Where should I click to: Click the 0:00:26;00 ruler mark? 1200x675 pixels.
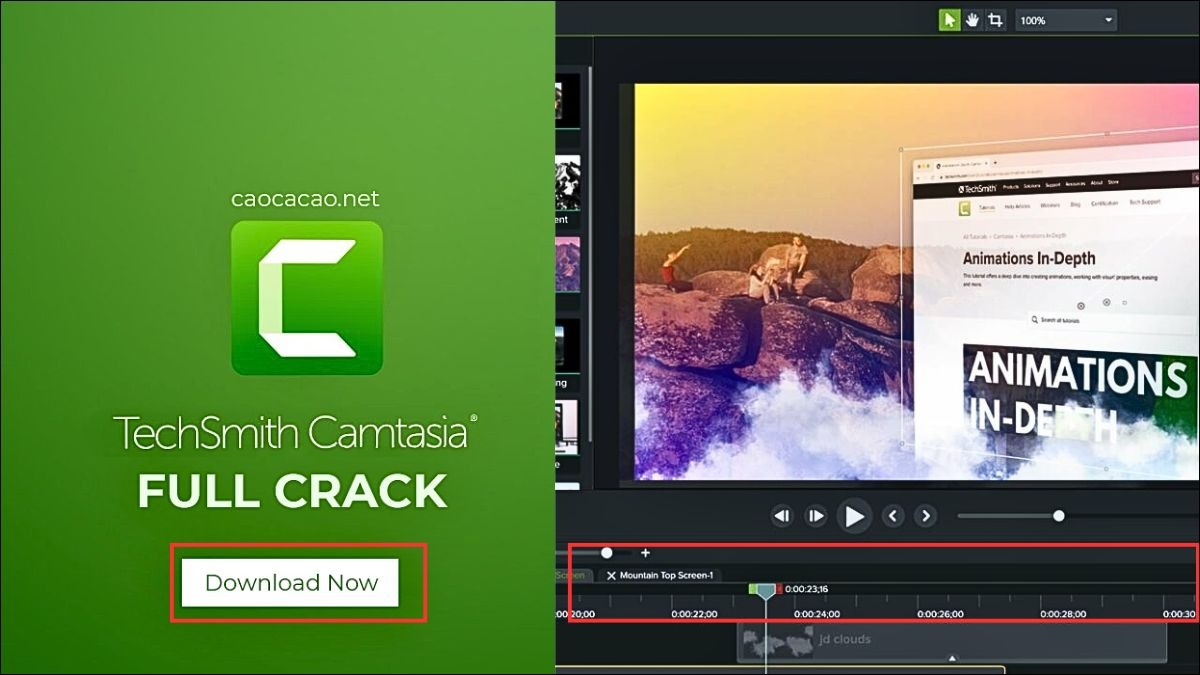pyautogui.click(x=940, y=614)
